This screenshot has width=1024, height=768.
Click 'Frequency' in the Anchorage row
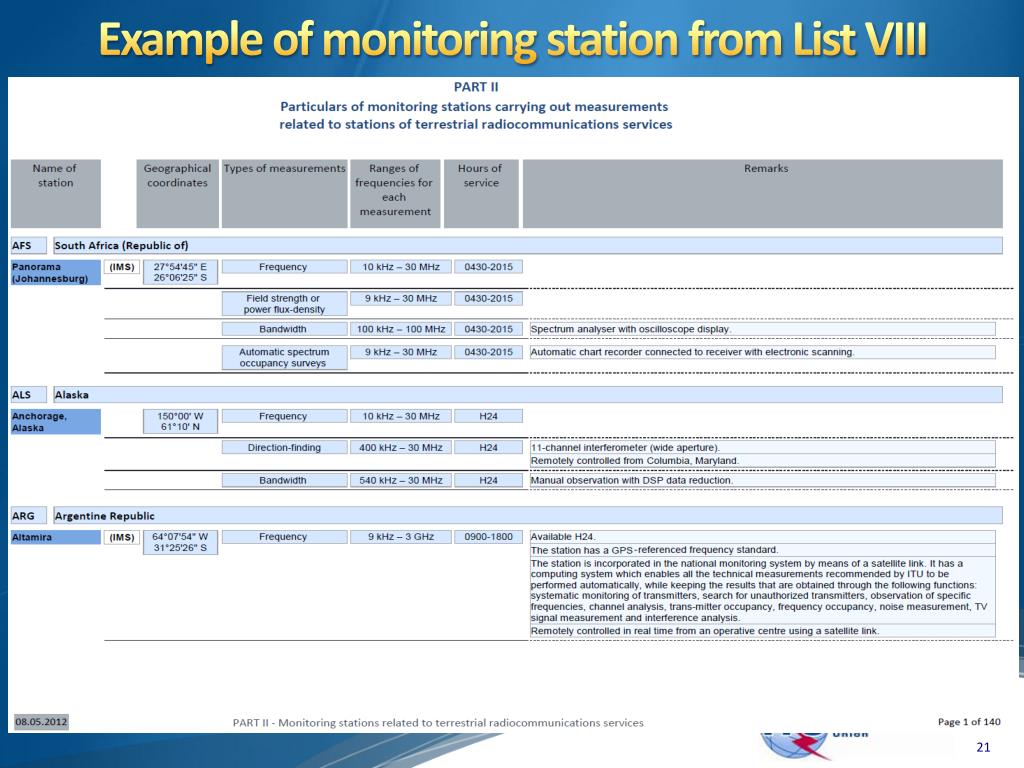284,416
